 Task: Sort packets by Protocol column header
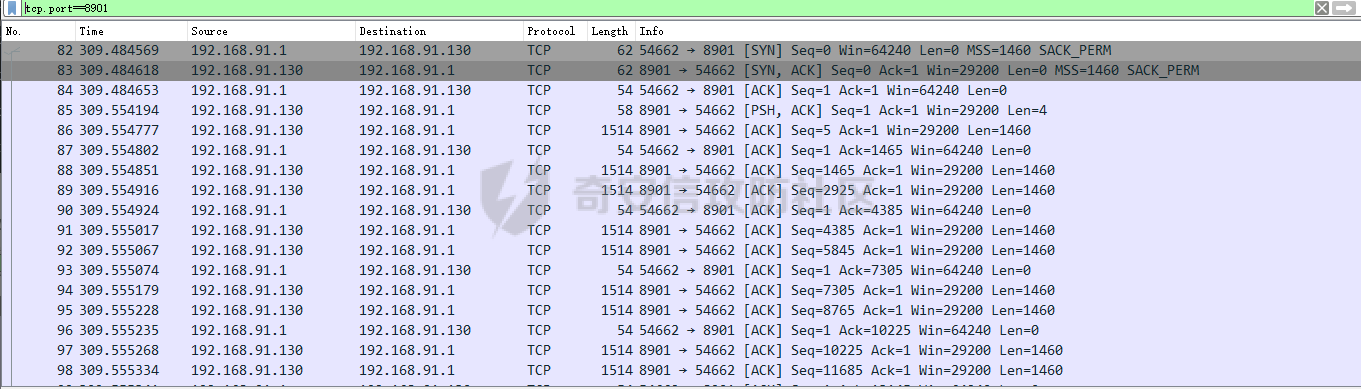click(x=554, y=31)
